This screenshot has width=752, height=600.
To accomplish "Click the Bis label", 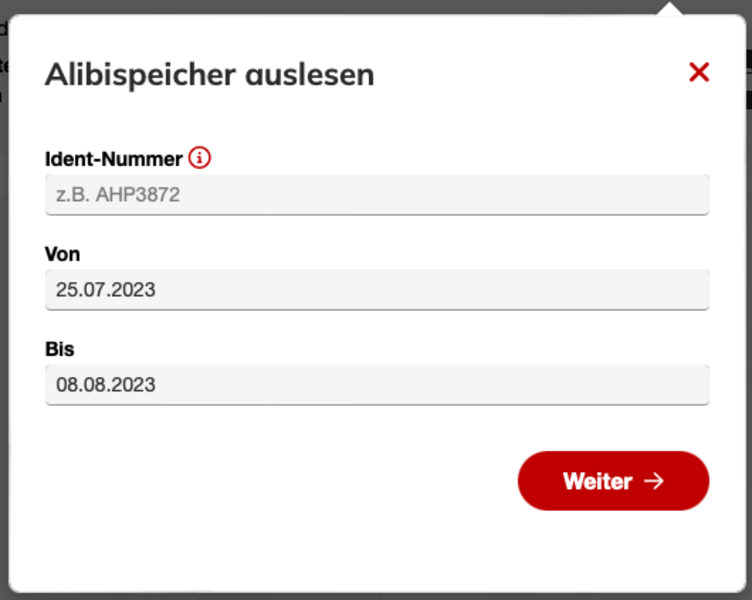I will [60, 349].
